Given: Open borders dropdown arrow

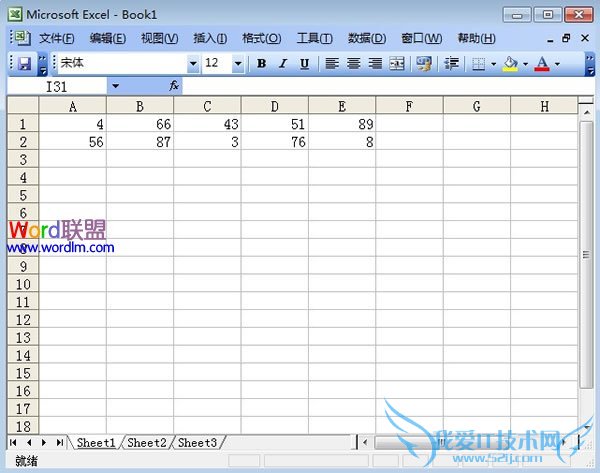Looking at the screenshot, I should pos(494,64).
